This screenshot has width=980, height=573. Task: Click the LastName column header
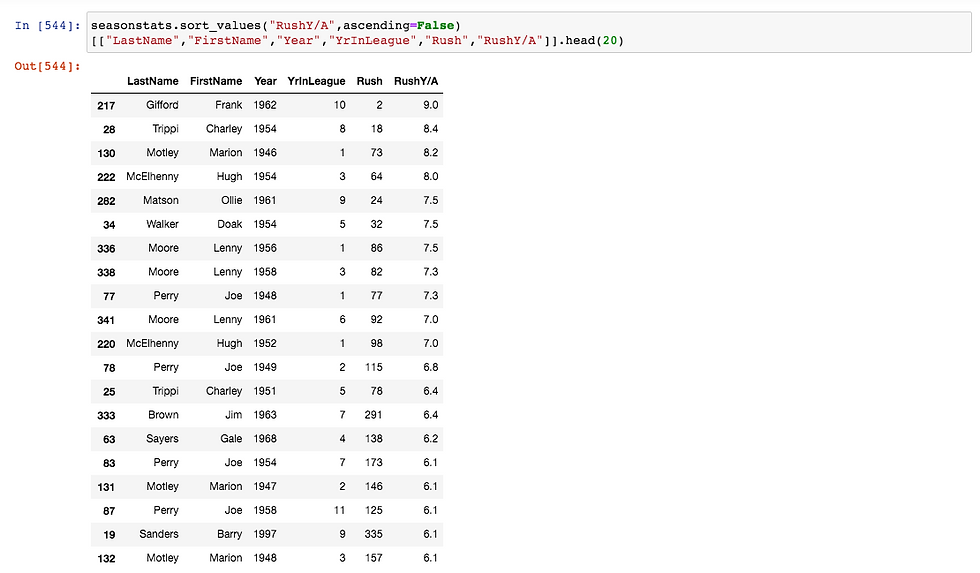(152, 81)
